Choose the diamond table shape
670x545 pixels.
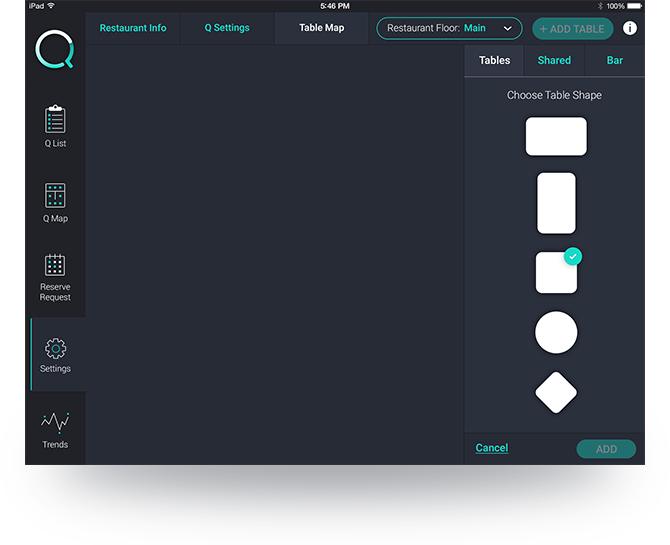point(556,392)
